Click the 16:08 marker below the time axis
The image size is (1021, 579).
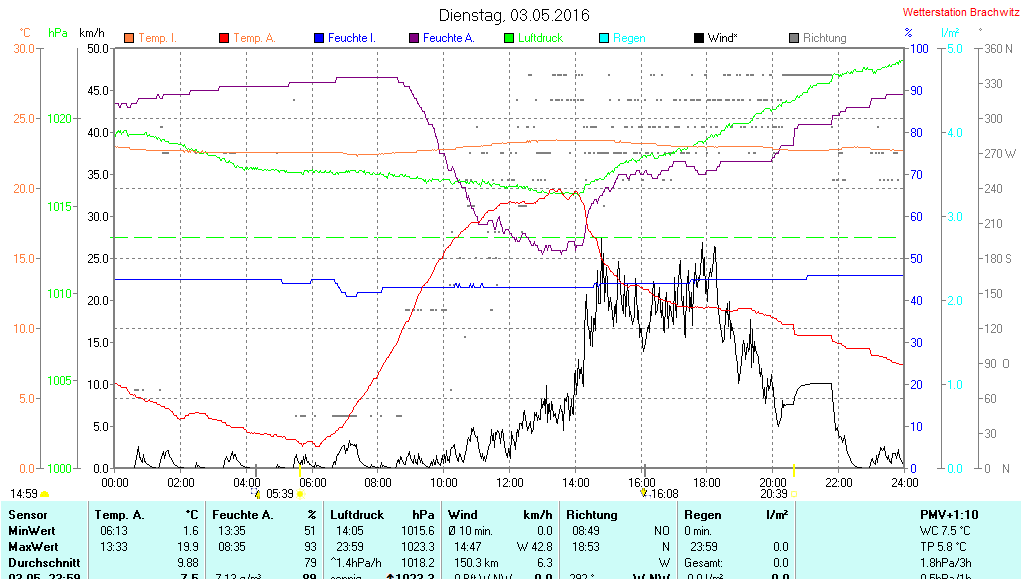pos(665,493)
